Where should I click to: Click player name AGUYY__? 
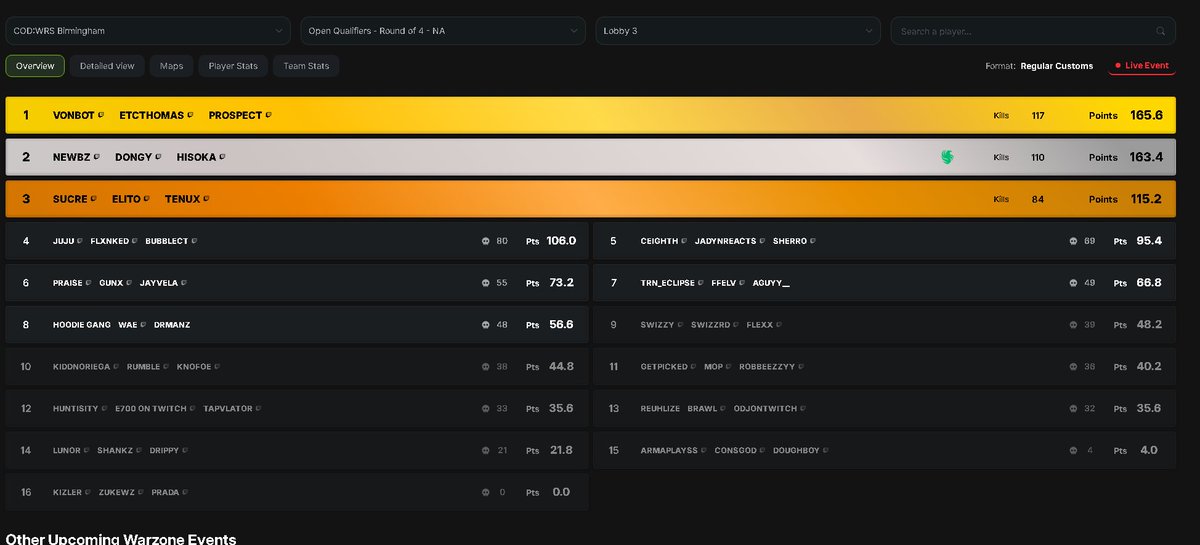point(770,283)
